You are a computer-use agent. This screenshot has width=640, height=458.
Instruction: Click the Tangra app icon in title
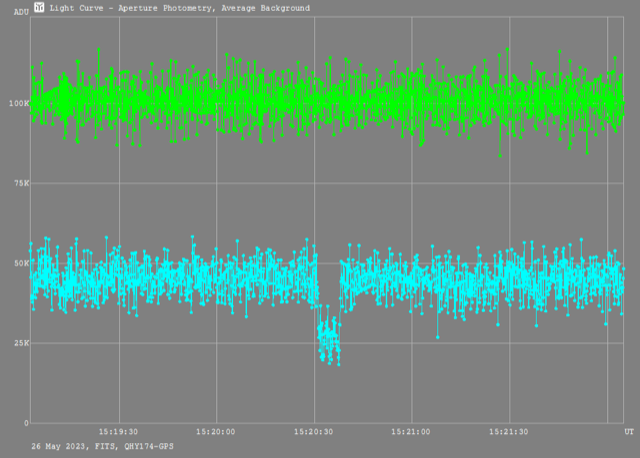(x=39, y=7)
